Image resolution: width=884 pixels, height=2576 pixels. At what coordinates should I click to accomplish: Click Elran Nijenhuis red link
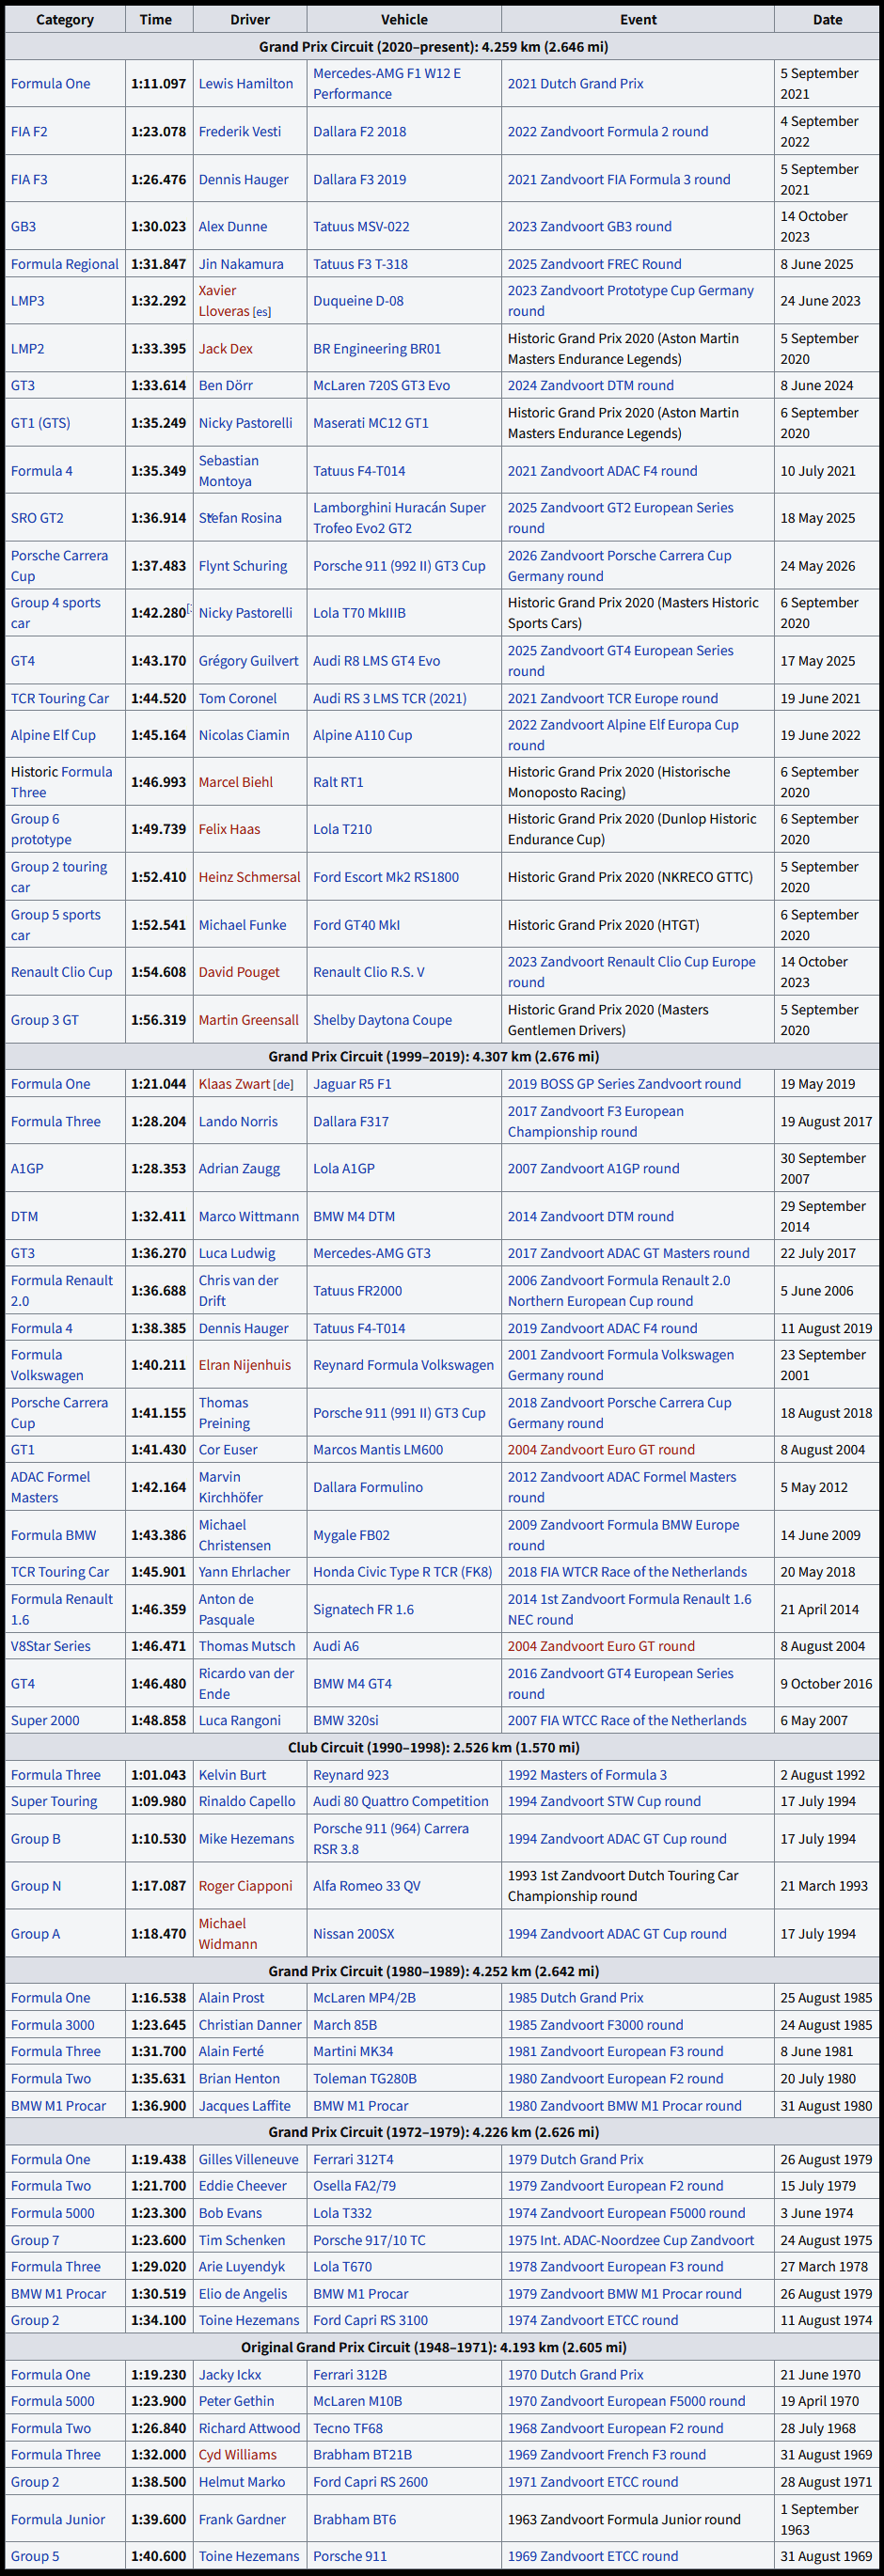point(244,1365)
